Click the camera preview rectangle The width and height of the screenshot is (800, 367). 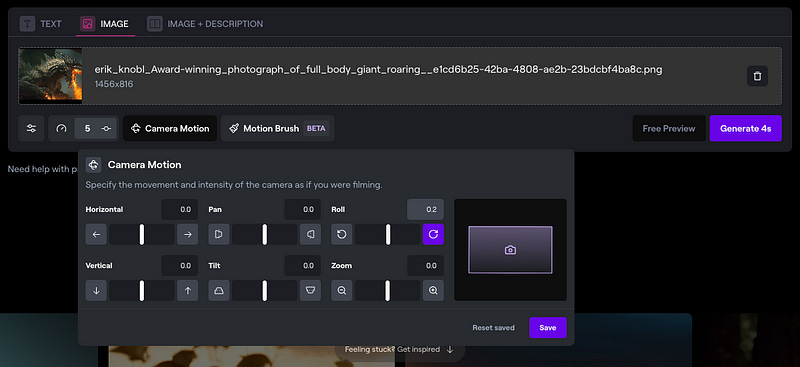click(510, 250)
